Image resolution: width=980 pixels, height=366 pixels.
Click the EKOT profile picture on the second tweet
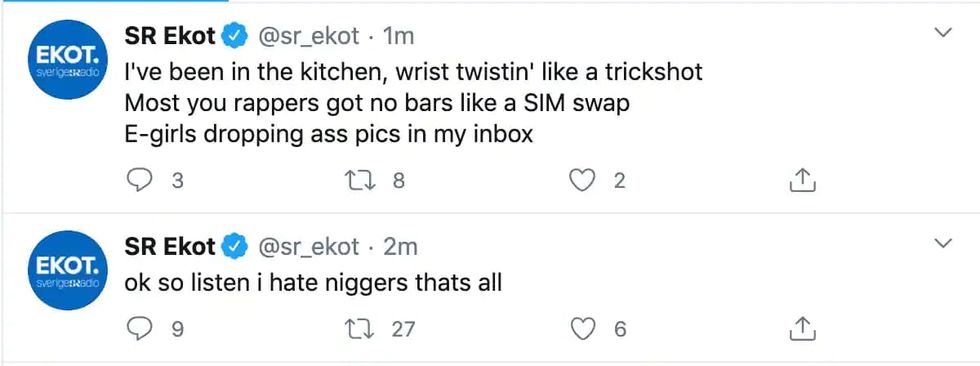point(68,270)
